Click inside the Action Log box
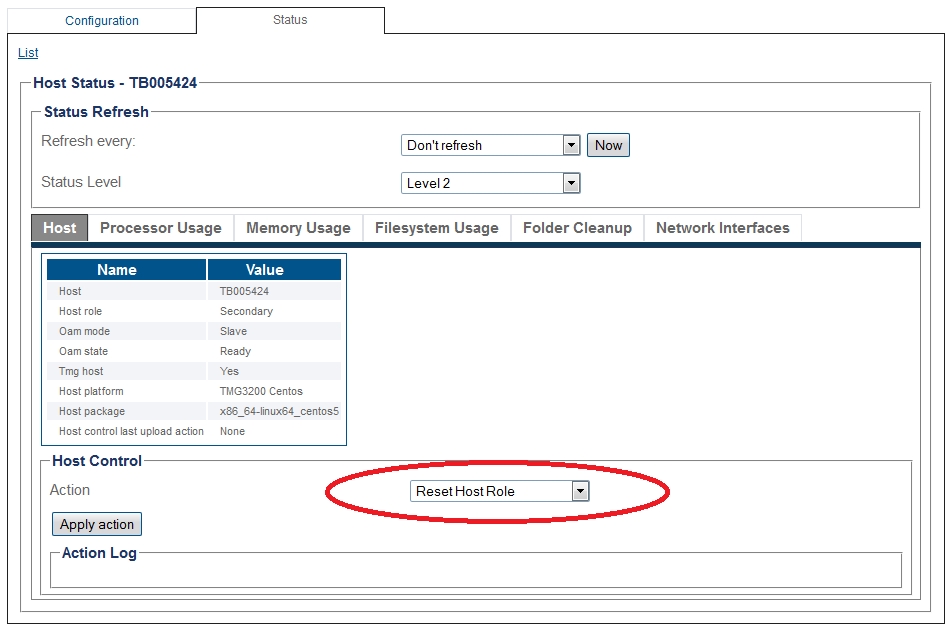The width and height of the screenshot is (951, 633). tap(475, 573)
